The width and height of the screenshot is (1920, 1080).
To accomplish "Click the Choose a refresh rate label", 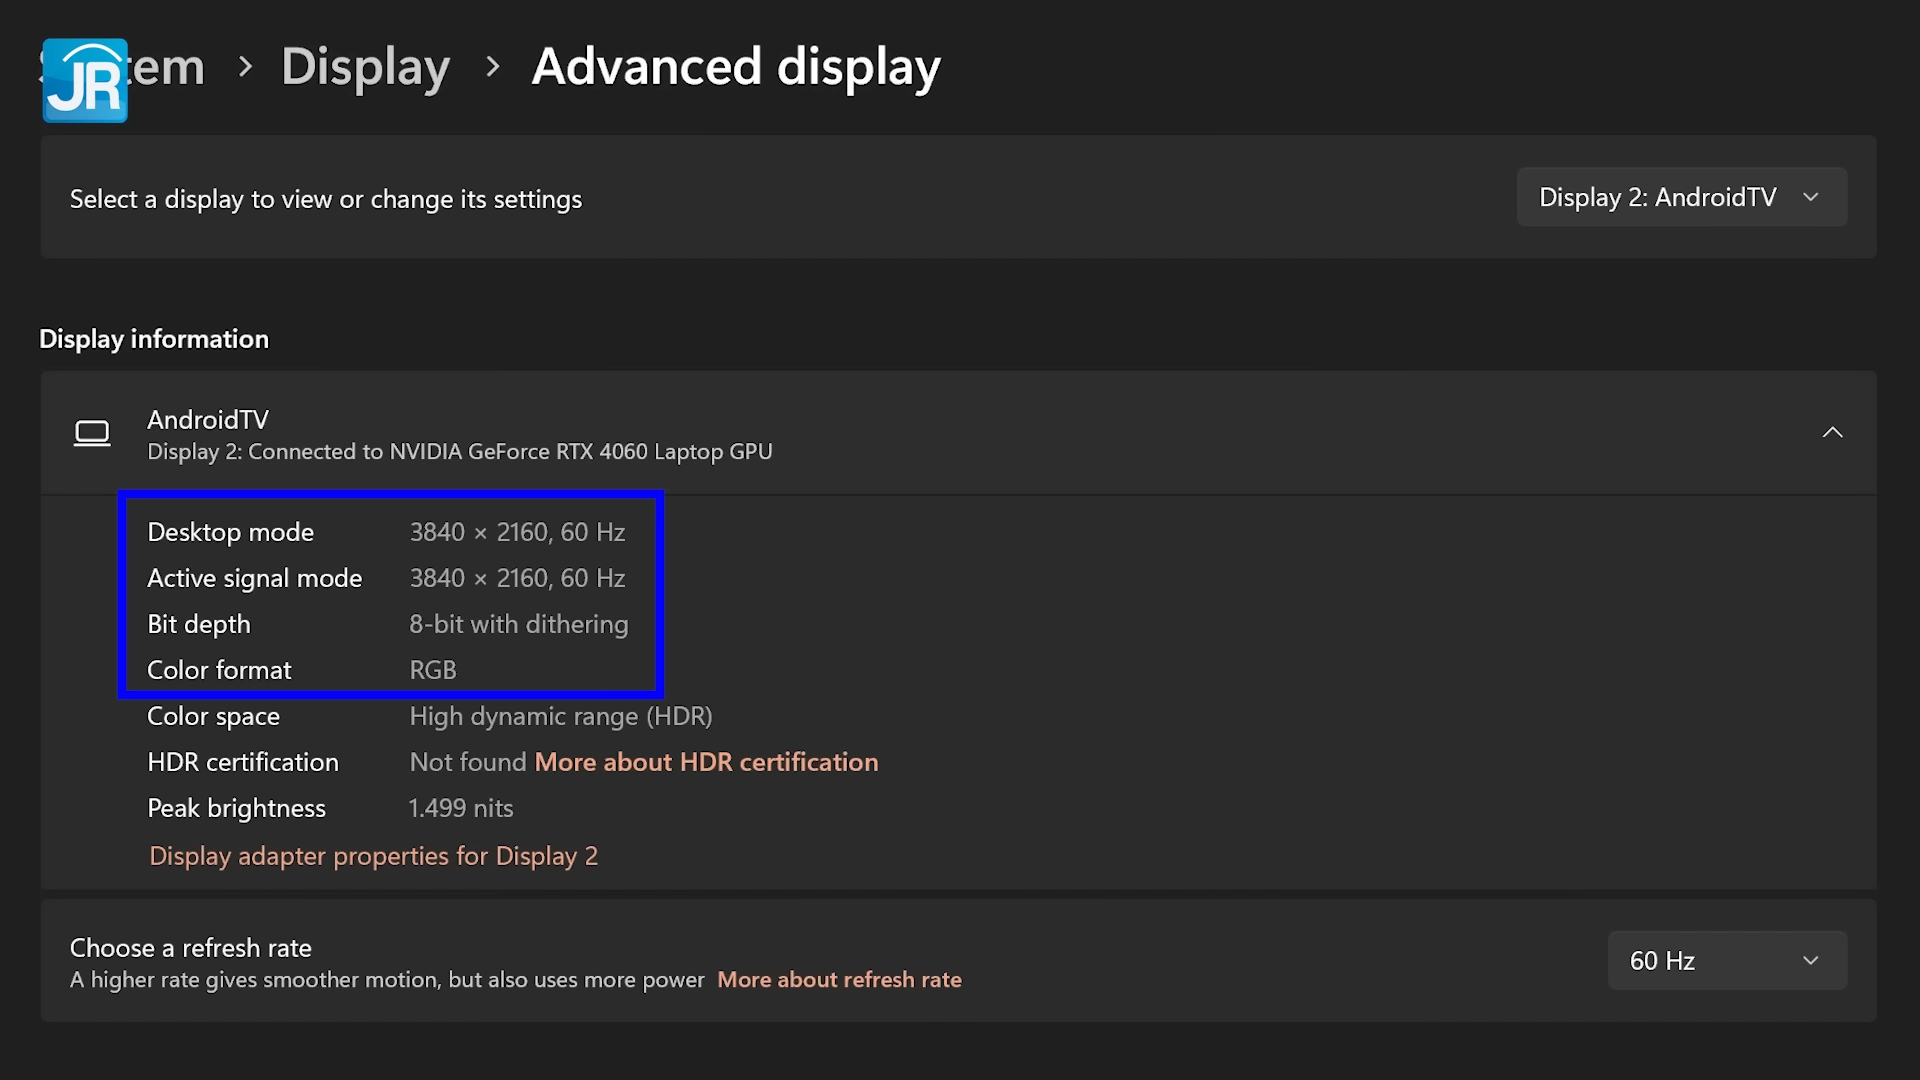I will [190, 948].
